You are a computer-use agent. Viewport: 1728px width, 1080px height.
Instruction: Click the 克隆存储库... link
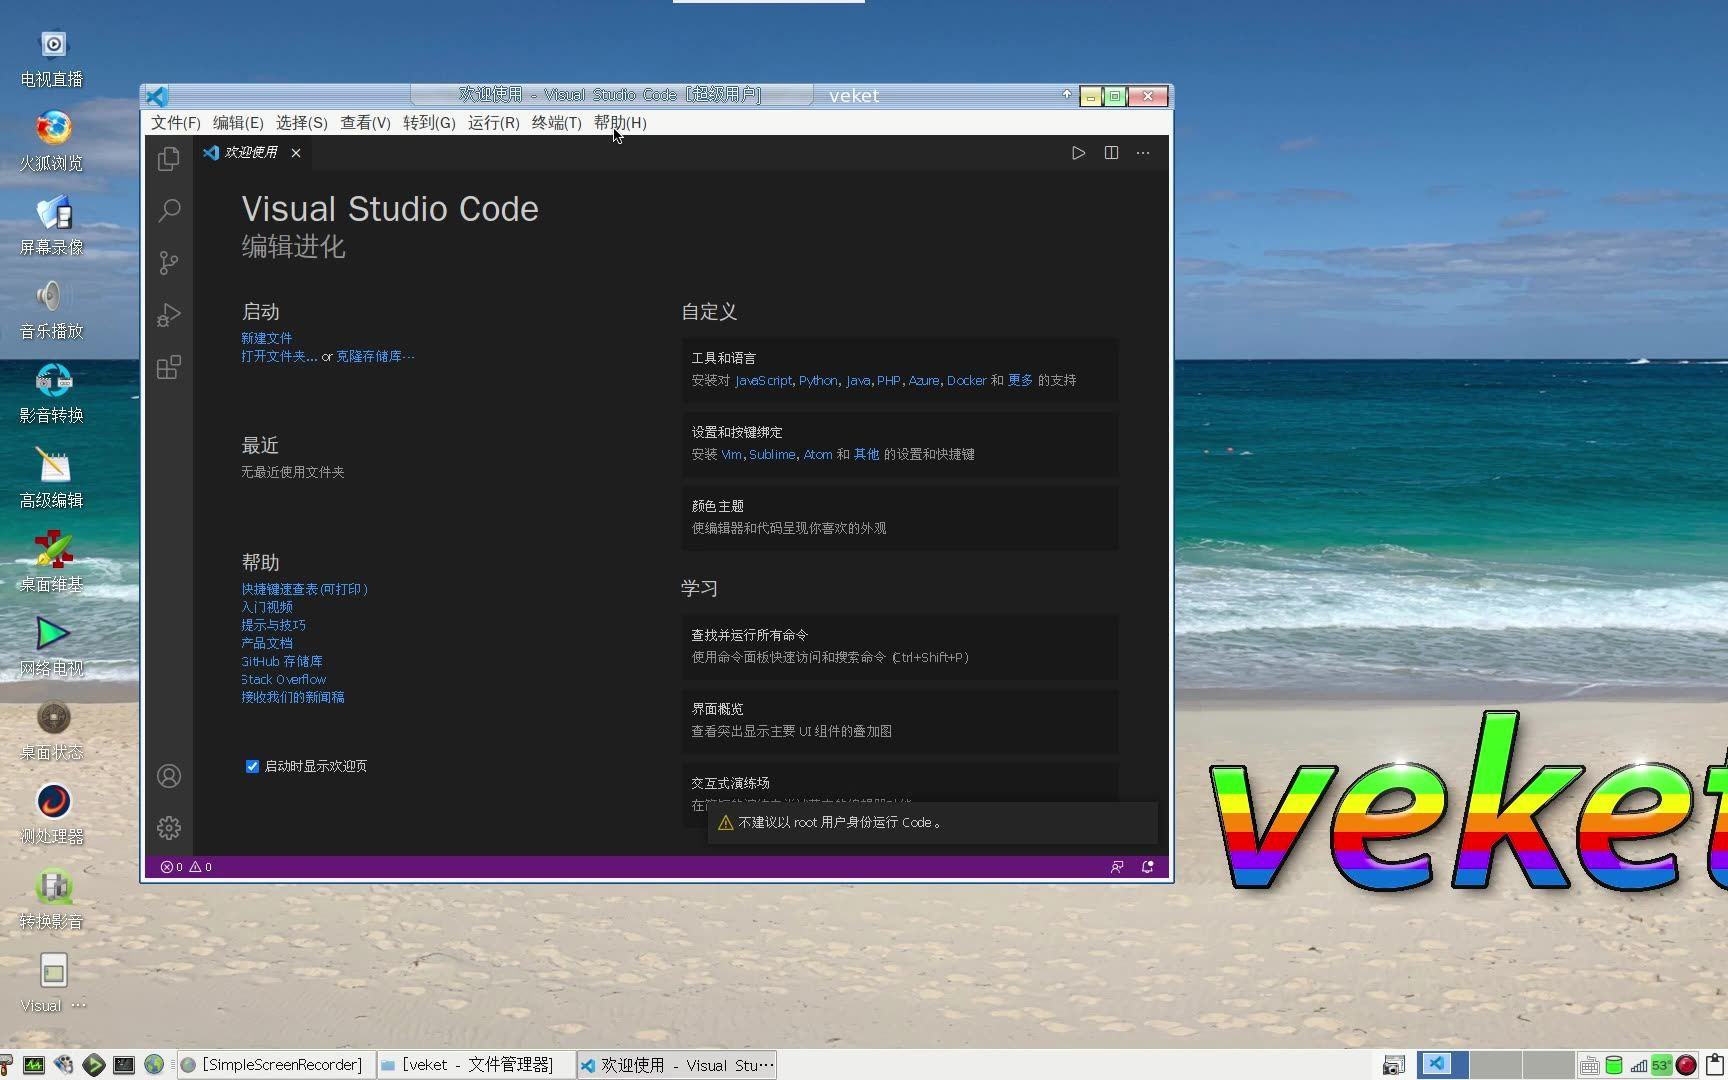[375, 356]
